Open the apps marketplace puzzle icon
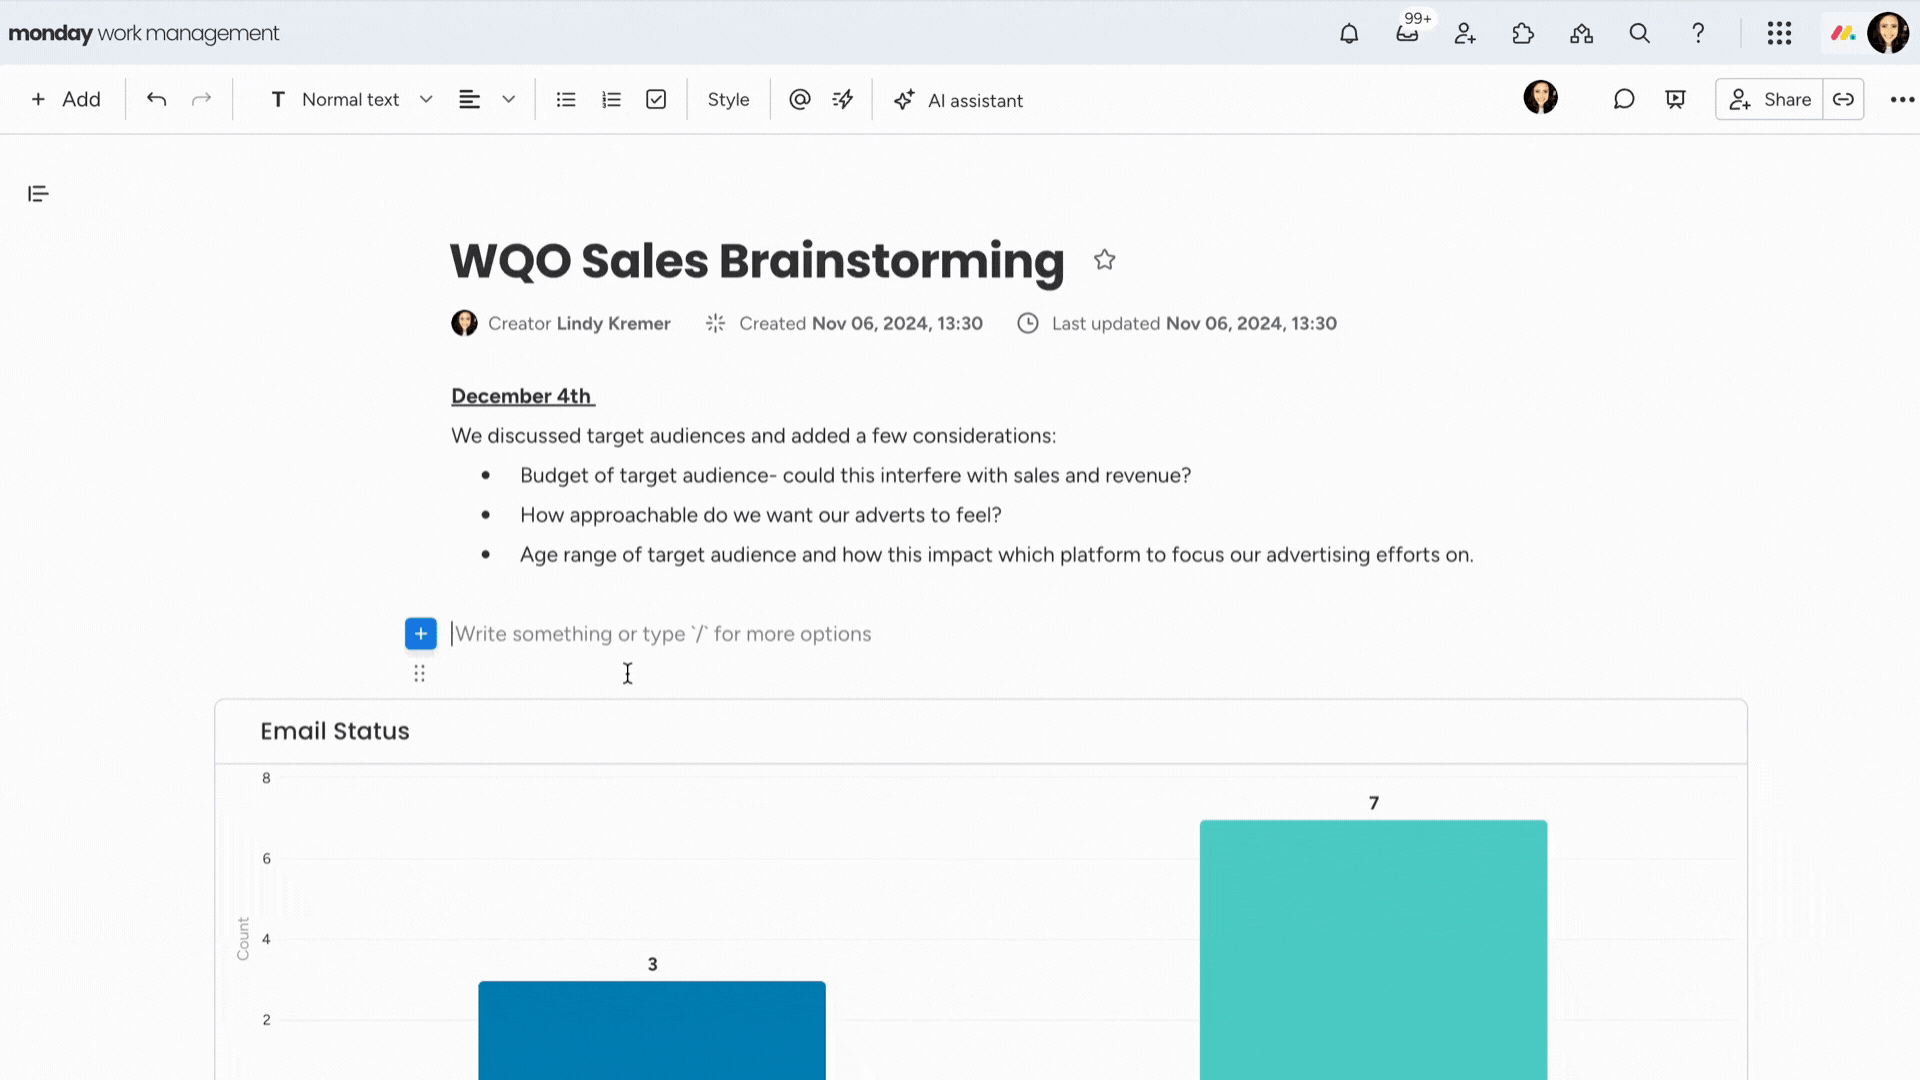Screen dimensions: 1920x1080 [x=1523, y=33]
